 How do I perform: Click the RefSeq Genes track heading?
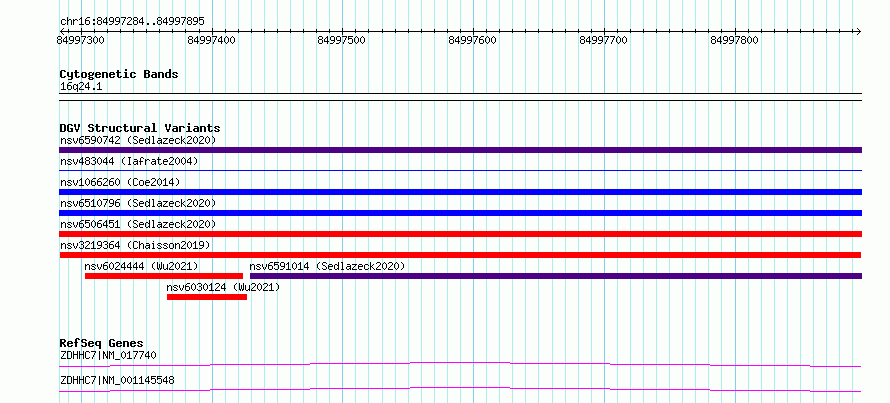102,343
